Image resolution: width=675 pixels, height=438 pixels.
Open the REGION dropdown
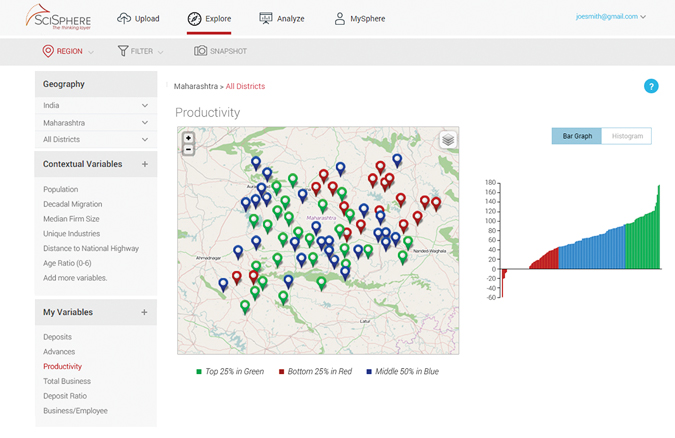click(x=68, y=51)
